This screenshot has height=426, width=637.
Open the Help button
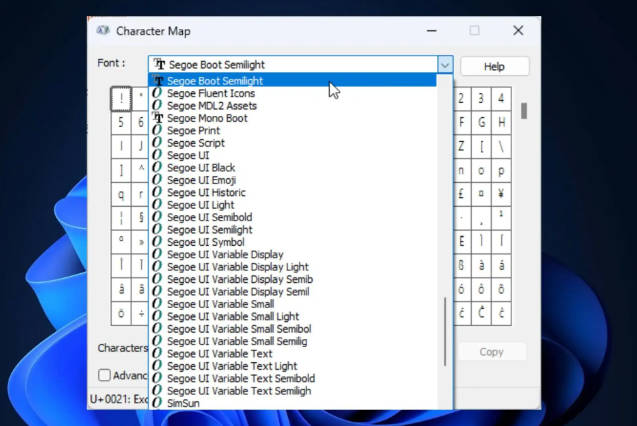tap(495, 66)
